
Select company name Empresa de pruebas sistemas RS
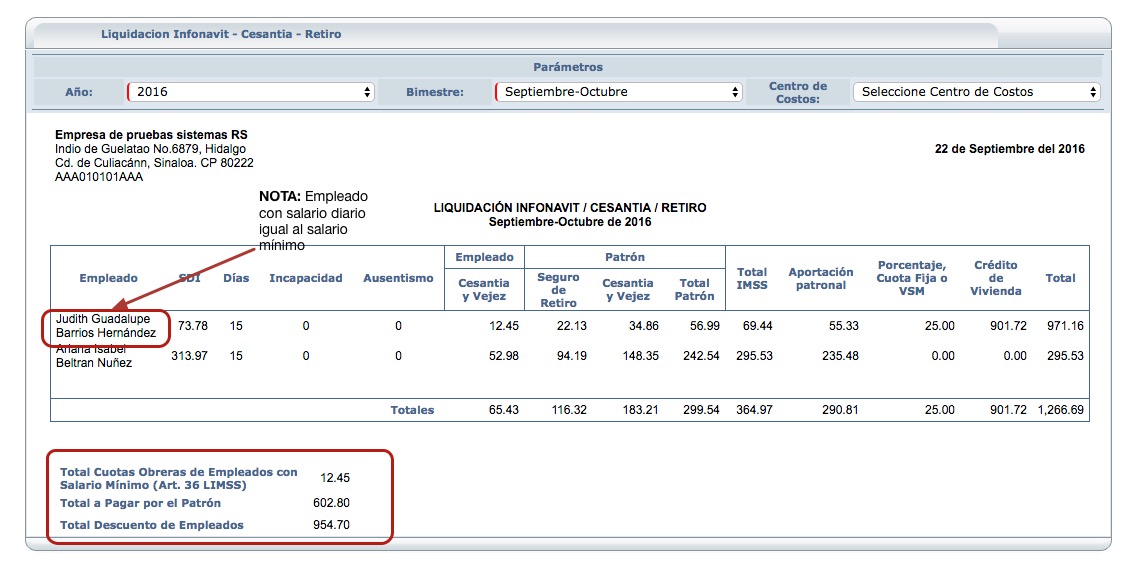pyautogui.click(x=151, y=134)
